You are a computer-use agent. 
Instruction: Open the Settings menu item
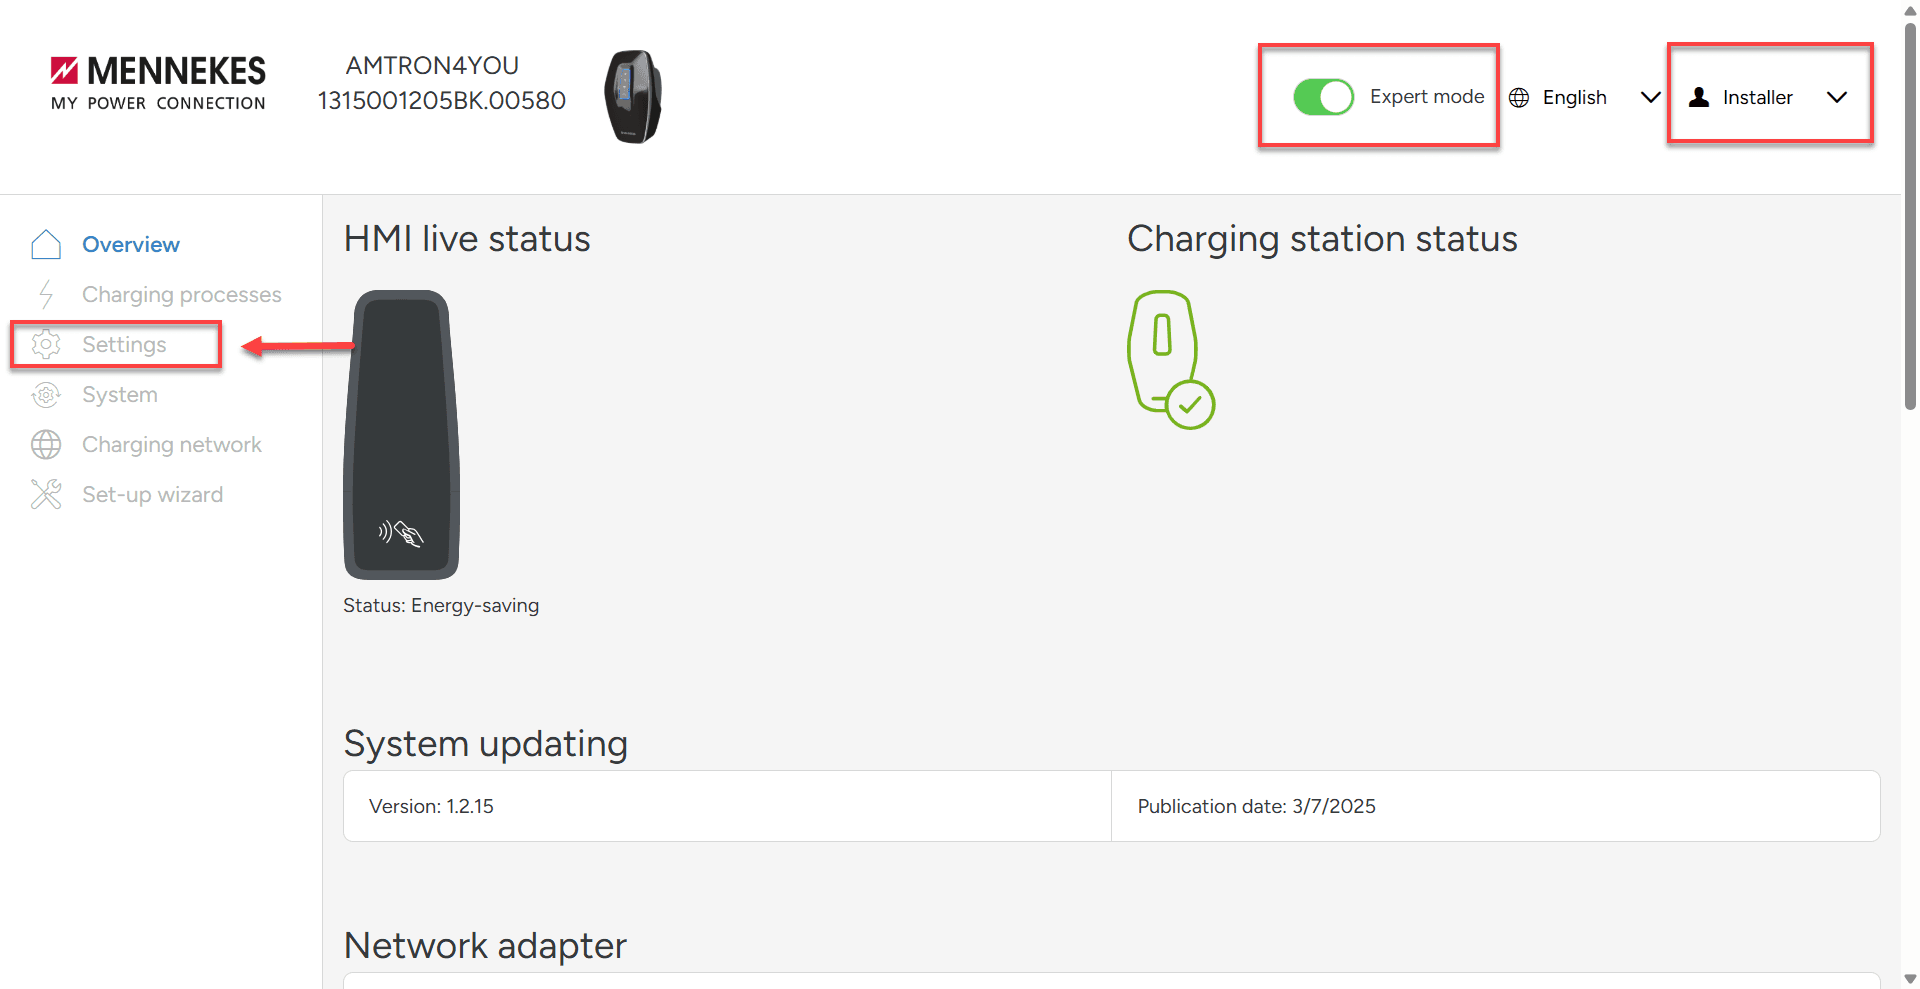coord(124,345)
